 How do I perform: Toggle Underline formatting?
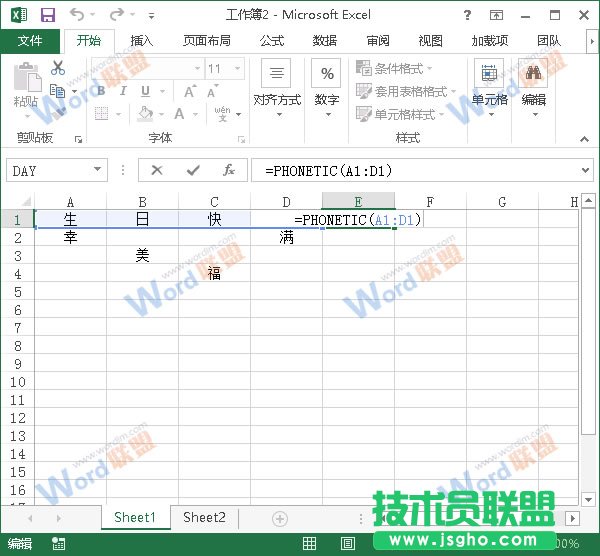145,91
